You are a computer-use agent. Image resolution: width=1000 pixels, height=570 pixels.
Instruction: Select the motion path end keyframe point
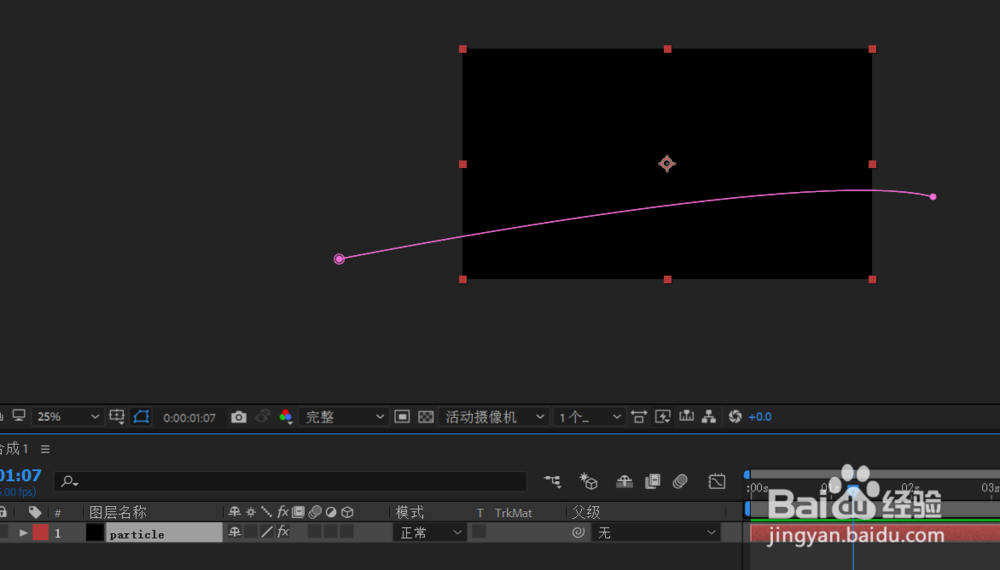point(933,197)
